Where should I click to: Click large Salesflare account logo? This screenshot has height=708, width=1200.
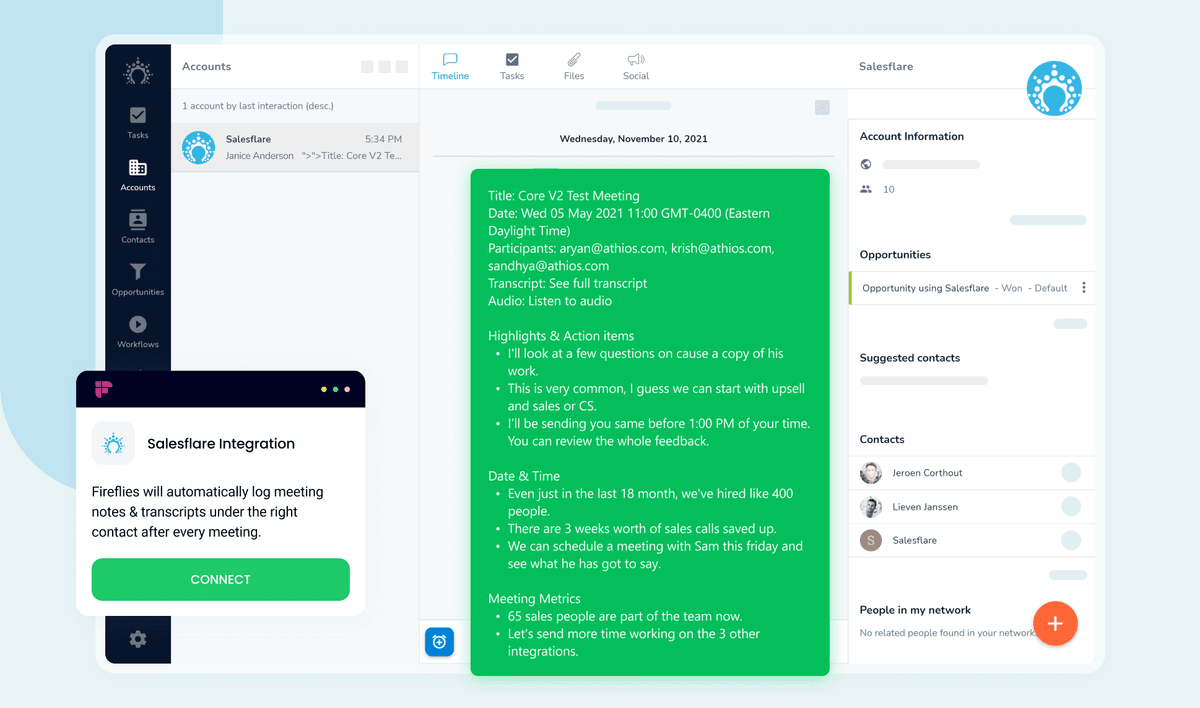(x=1054, y=88)
